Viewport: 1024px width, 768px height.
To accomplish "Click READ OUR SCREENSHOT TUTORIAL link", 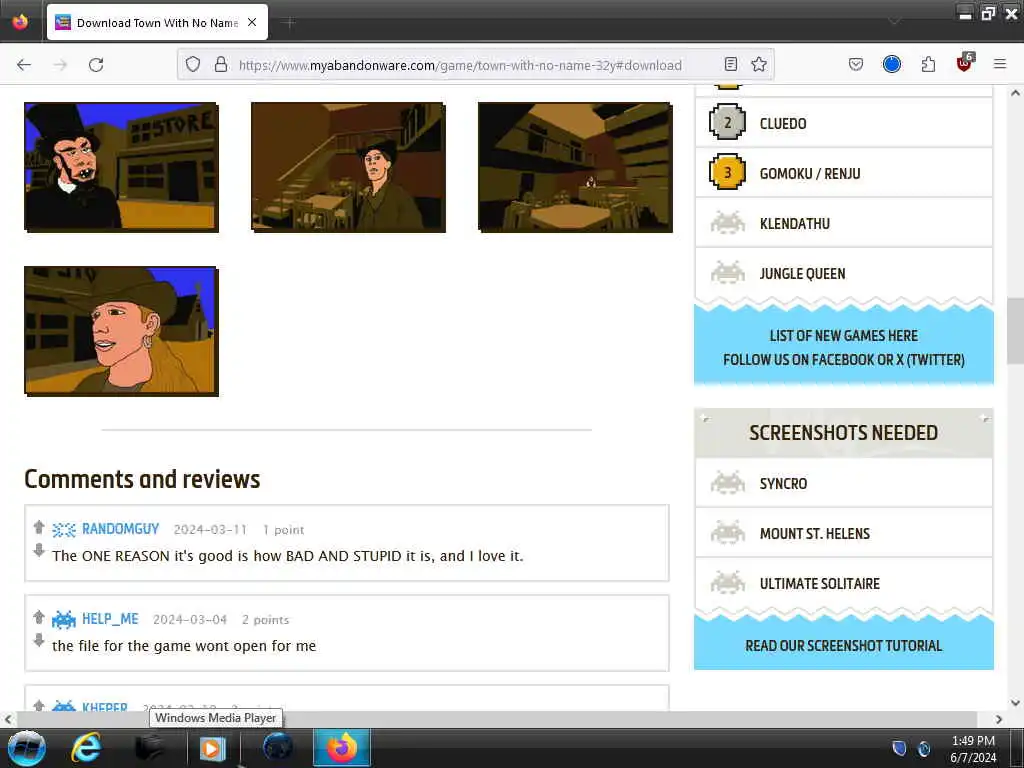I will [844, 646].
